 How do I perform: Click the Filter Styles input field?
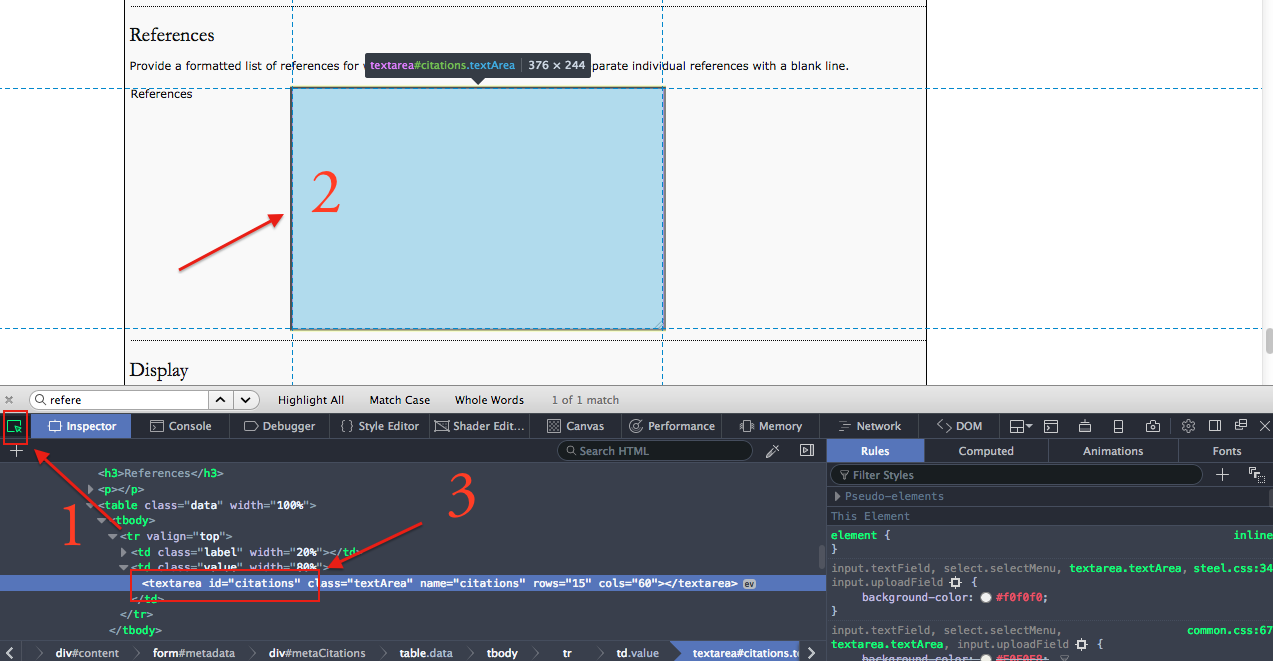1020,475
